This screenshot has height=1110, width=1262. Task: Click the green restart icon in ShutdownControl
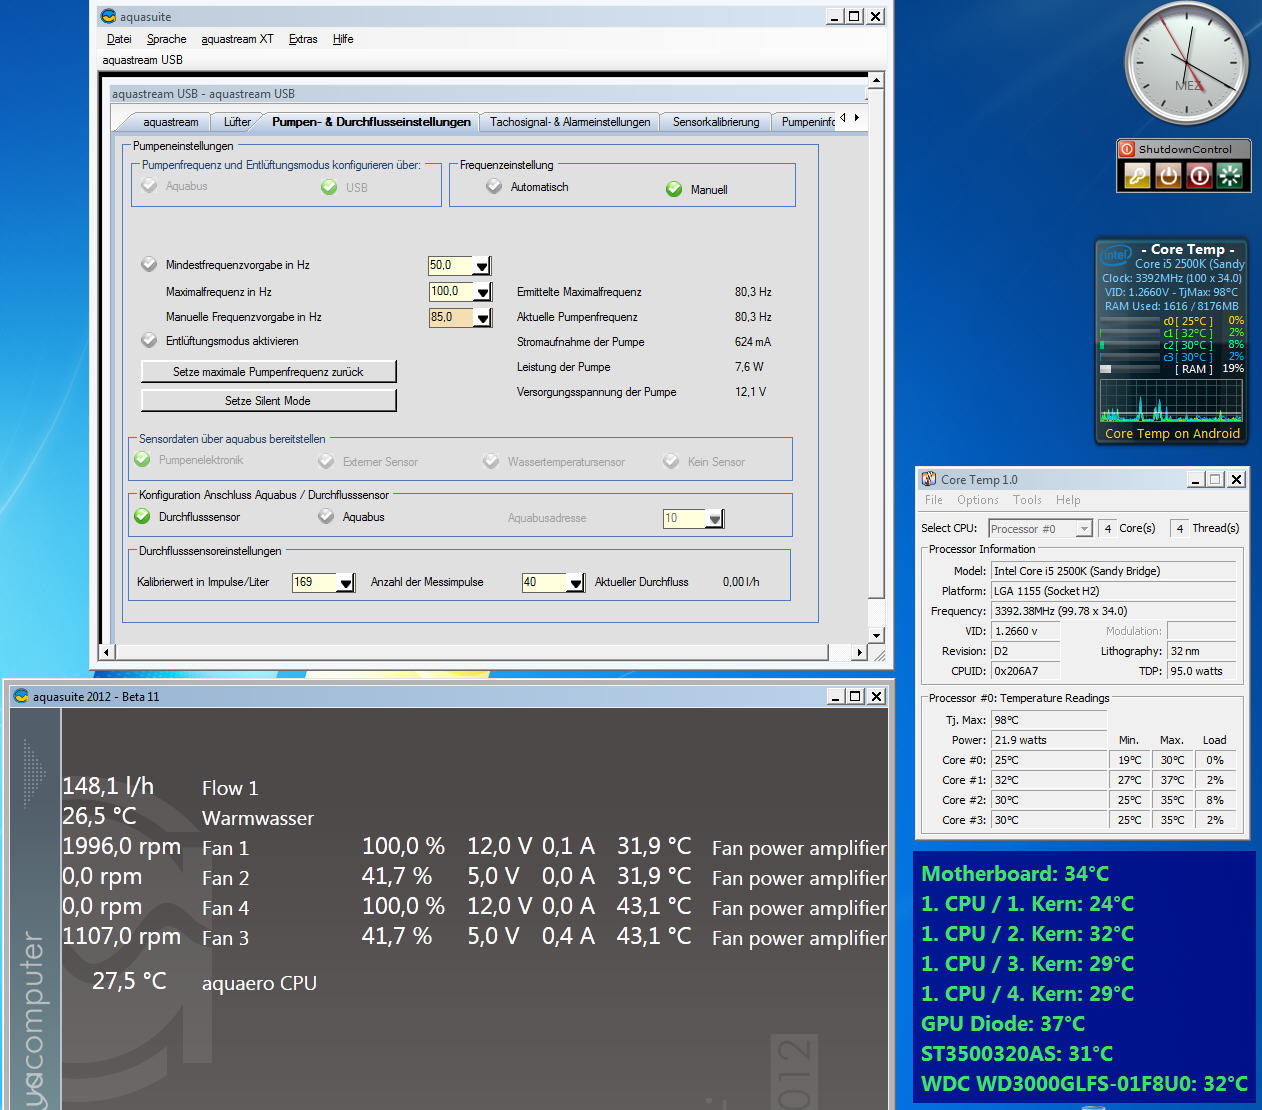click(x=1230, y=176)
